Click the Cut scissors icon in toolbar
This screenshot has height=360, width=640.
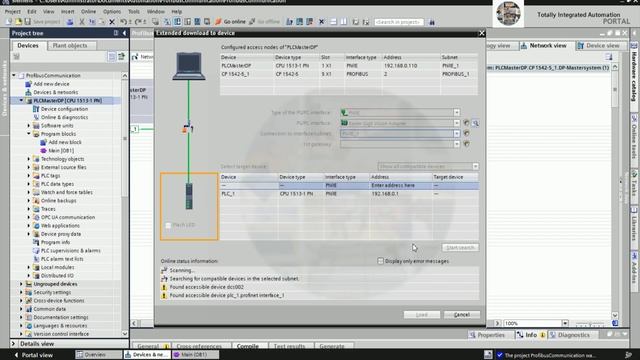(82, 22)
